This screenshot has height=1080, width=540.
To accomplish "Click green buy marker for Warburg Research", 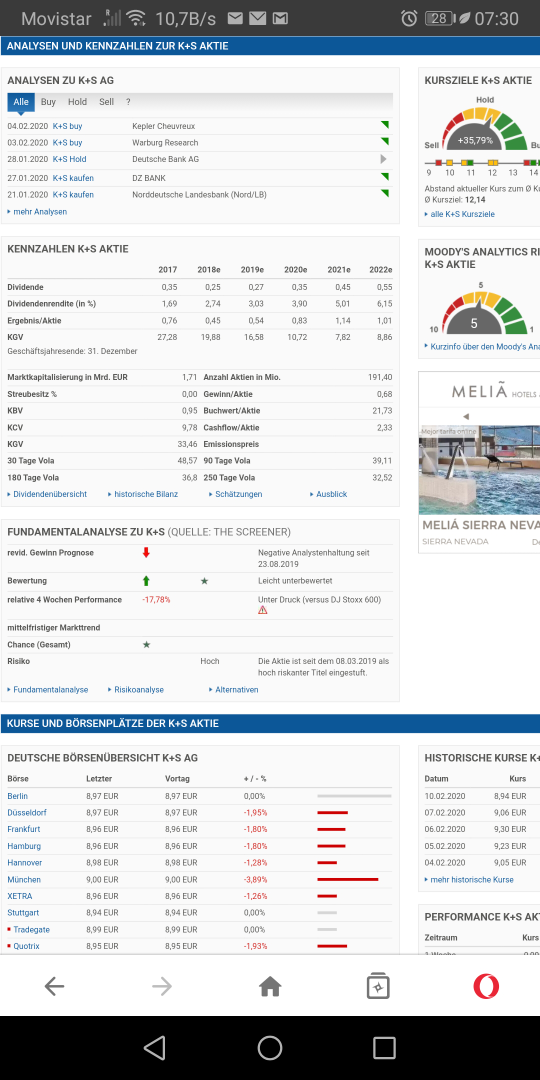I will [x=384, y=141].
